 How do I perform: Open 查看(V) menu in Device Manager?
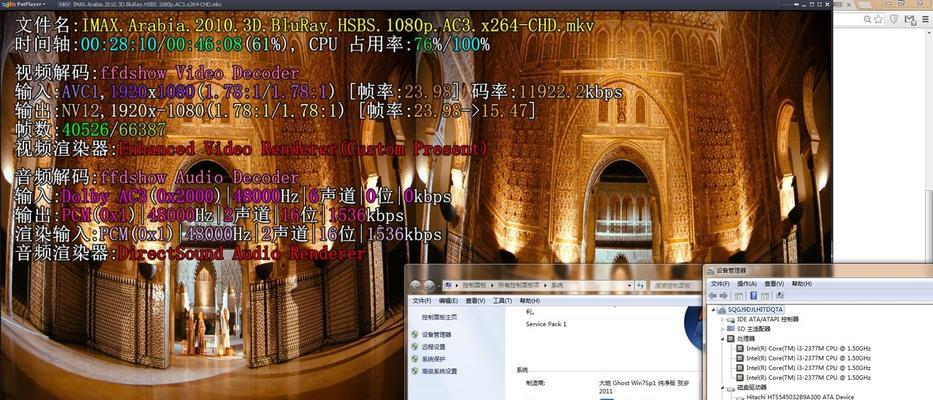774,284
